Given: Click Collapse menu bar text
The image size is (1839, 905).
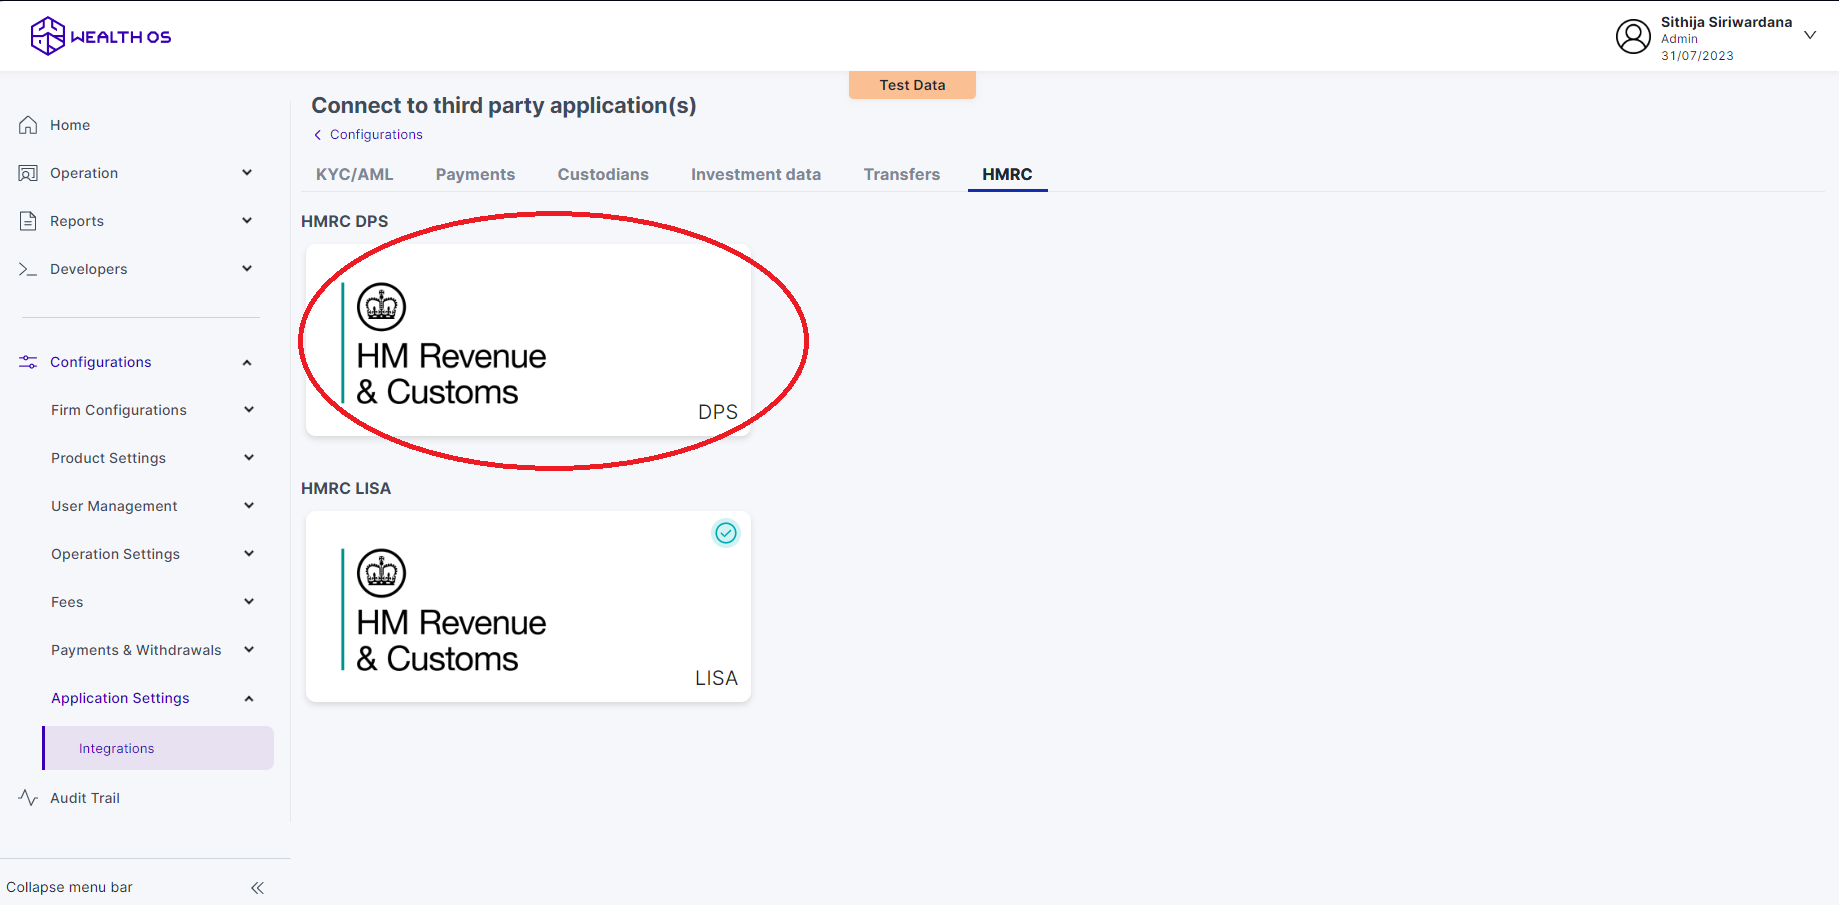Looking at the screenshot, I should [69, 887].
